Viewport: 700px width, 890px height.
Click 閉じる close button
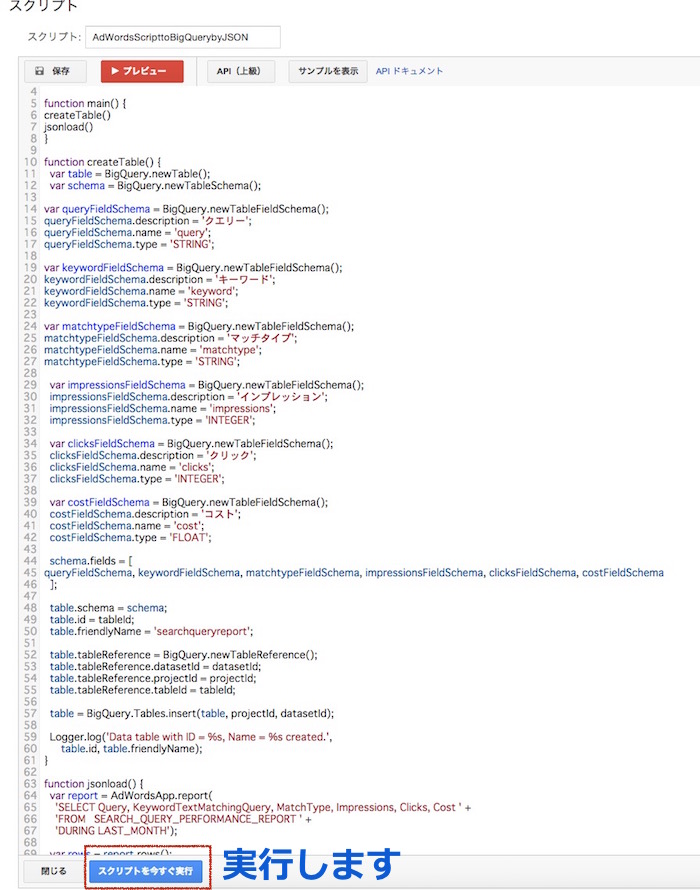click(53, 871)
